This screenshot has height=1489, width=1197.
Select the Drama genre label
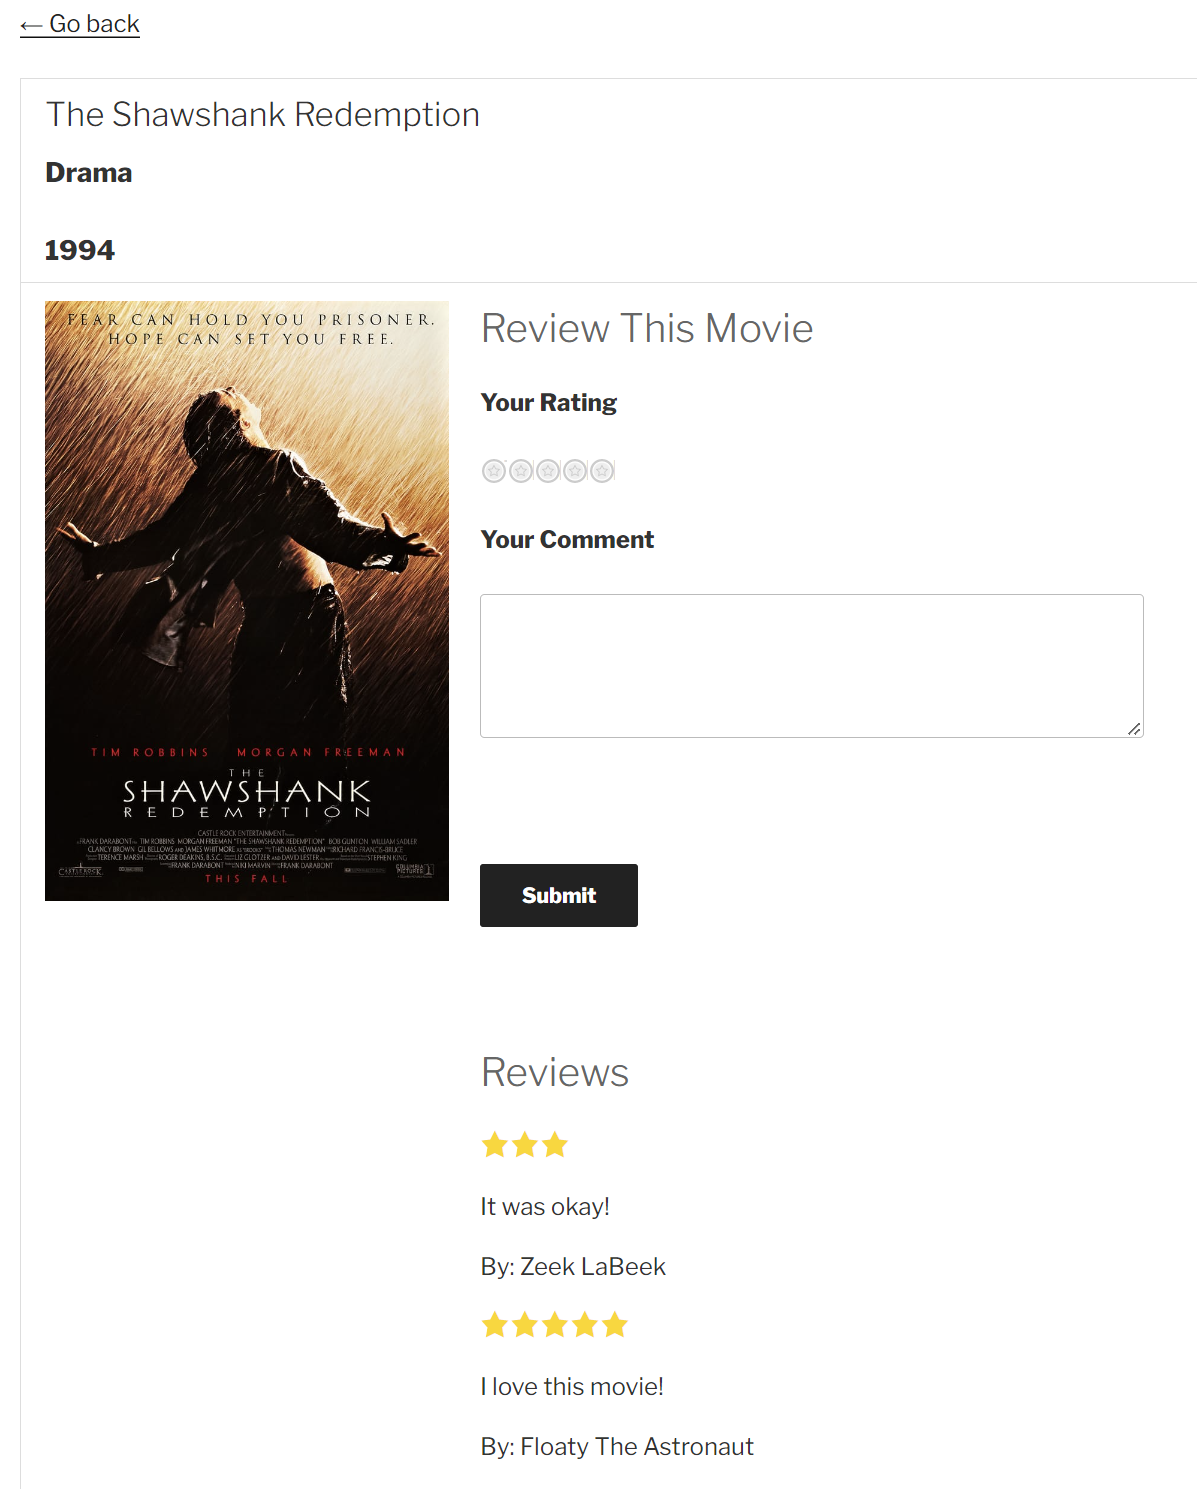89,173
